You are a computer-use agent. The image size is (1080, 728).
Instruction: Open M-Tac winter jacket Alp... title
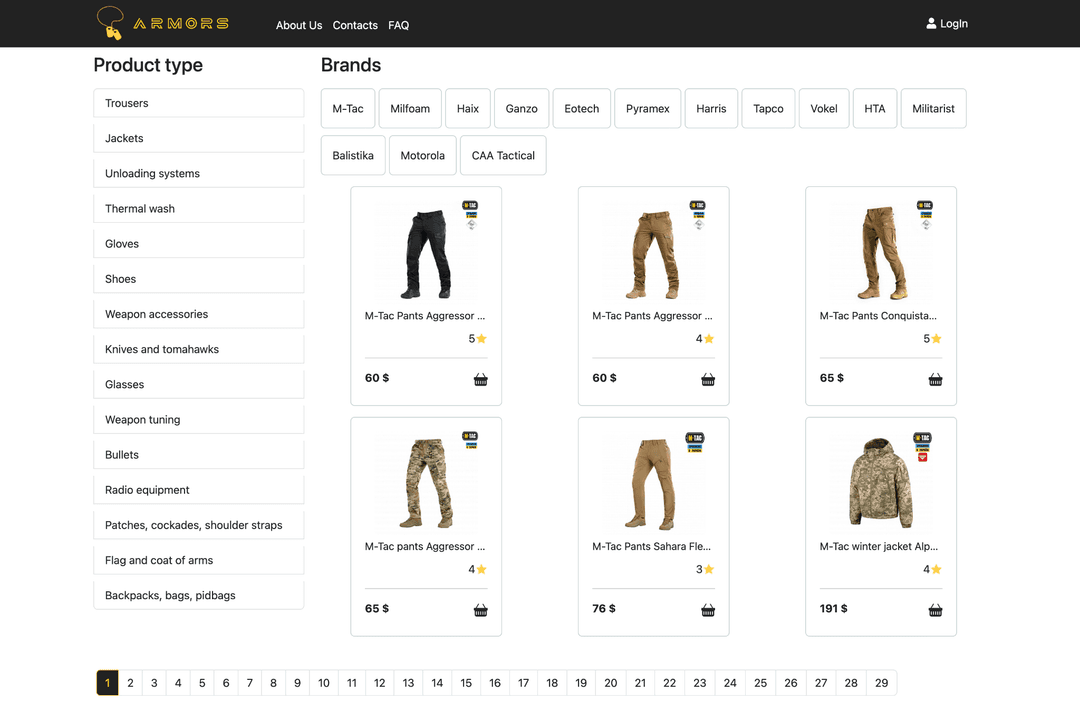click(879, 546)
